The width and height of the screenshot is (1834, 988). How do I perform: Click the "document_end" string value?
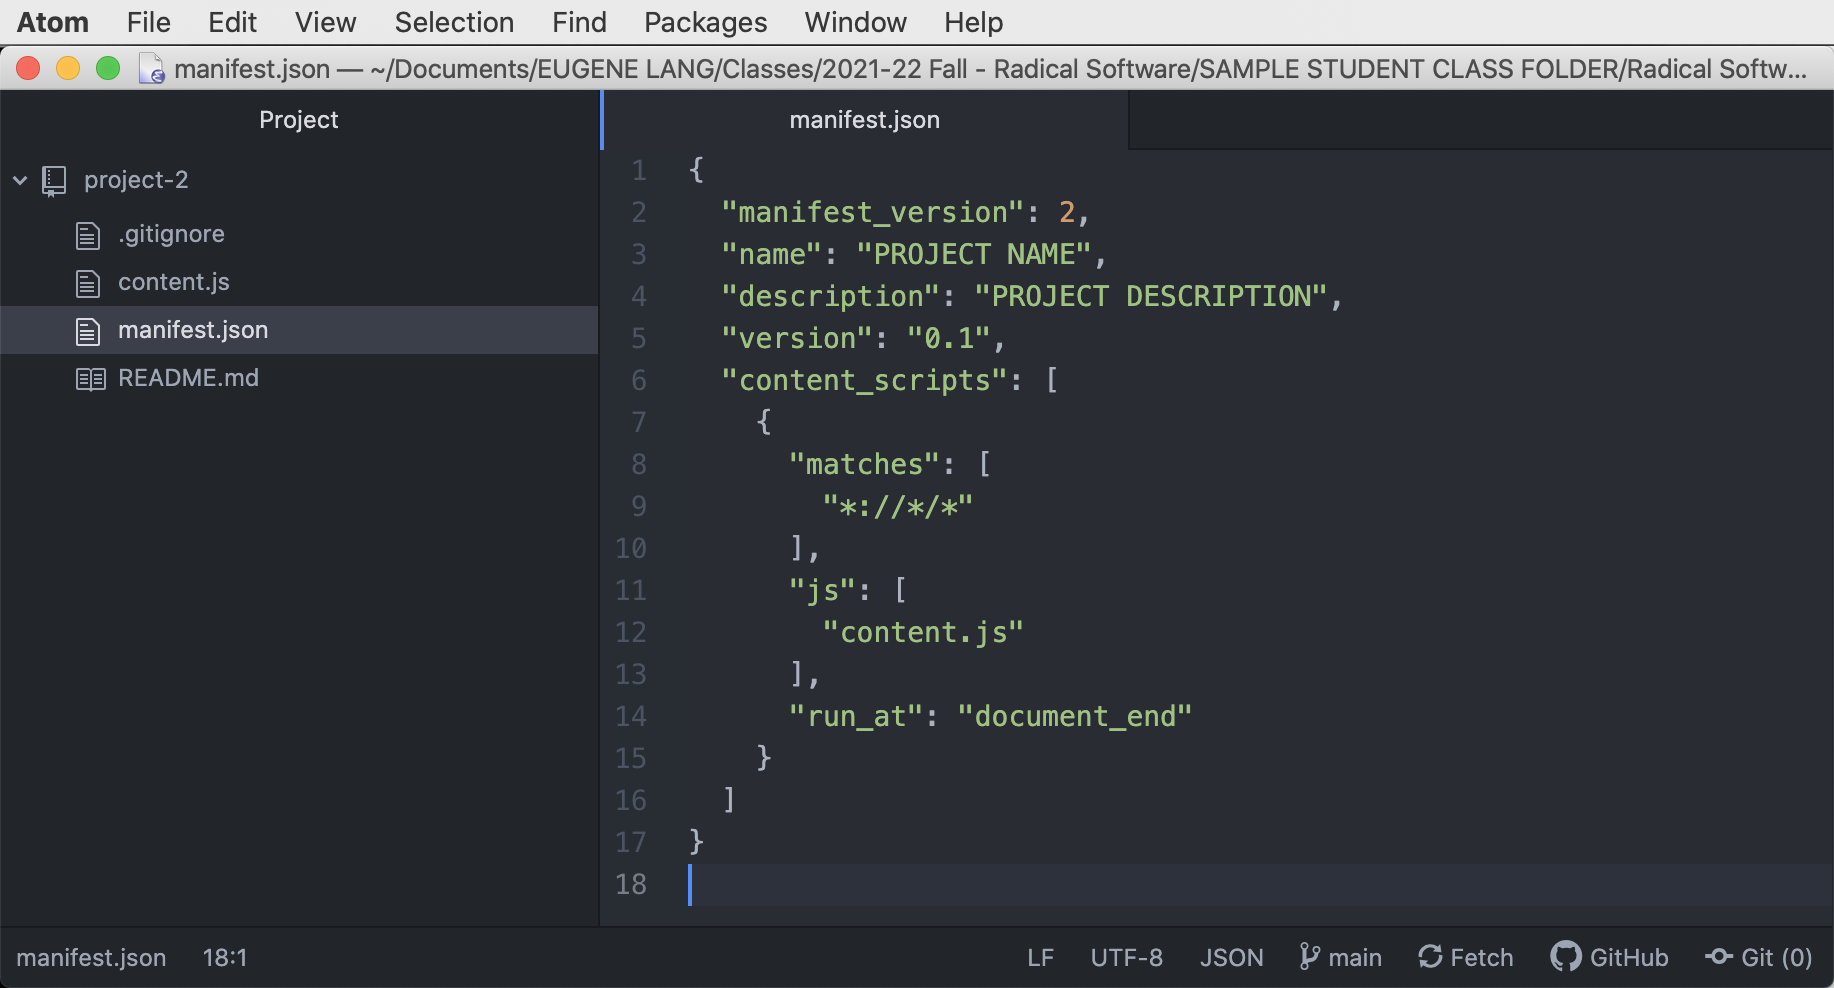point(1075,716)
